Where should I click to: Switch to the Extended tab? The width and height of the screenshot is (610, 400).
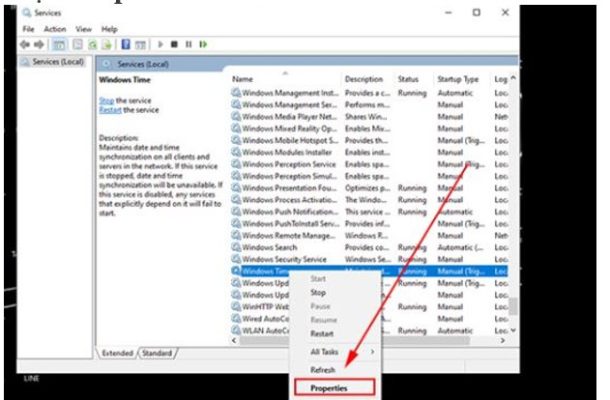(117, 353)
